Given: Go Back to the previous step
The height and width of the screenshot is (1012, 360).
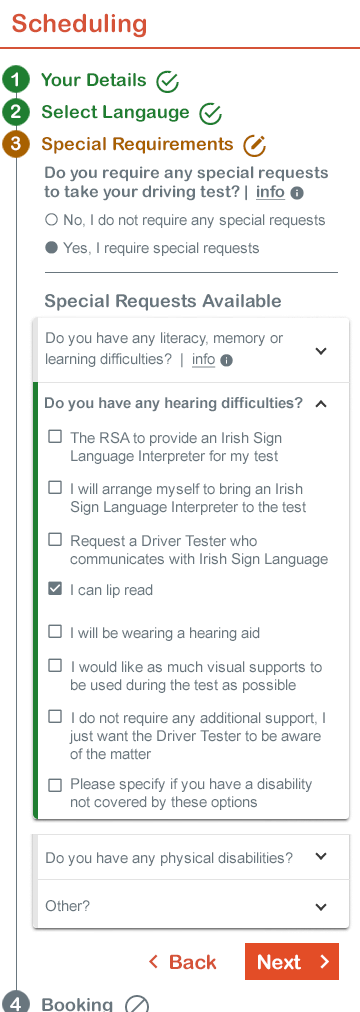Looking at the screenshot, I should click(183, 962).
